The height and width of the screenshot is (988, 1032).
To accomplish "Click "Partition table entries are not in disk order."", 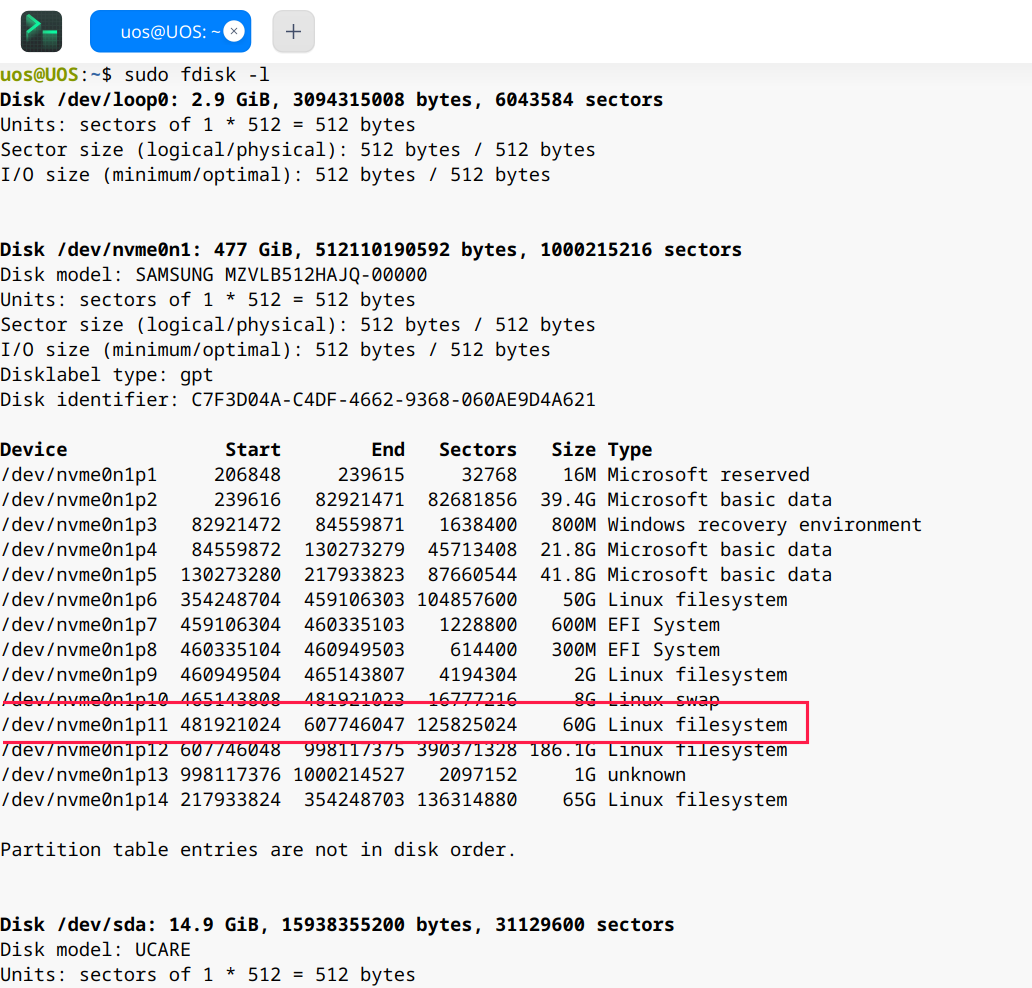I will [x=258, y=850].
